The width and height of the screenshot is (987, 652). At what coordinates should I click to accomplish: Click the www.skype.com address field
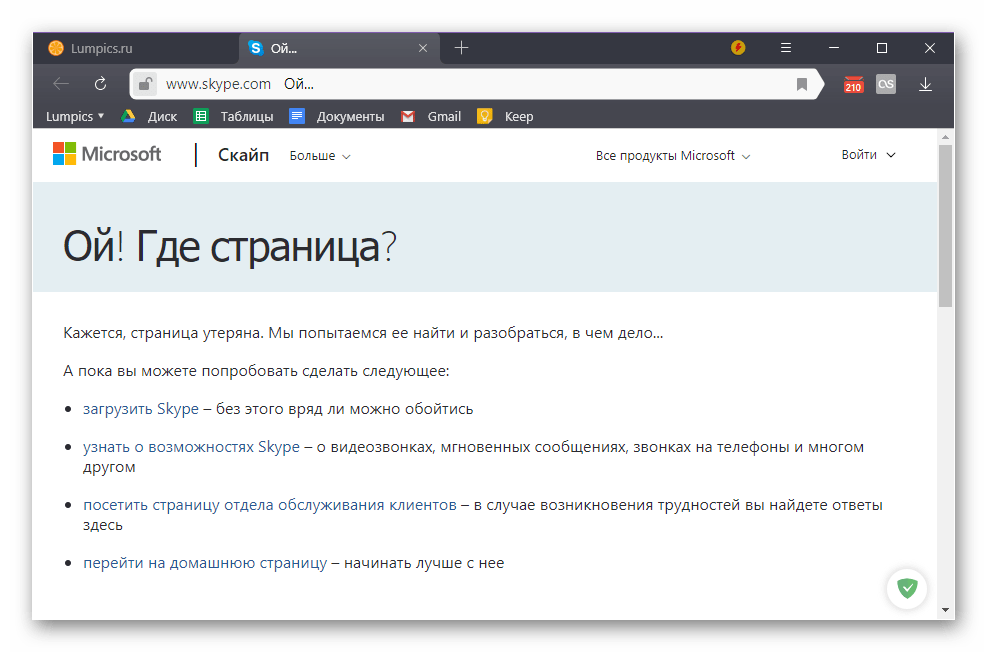pyautogui.click(x=218, y=85)
